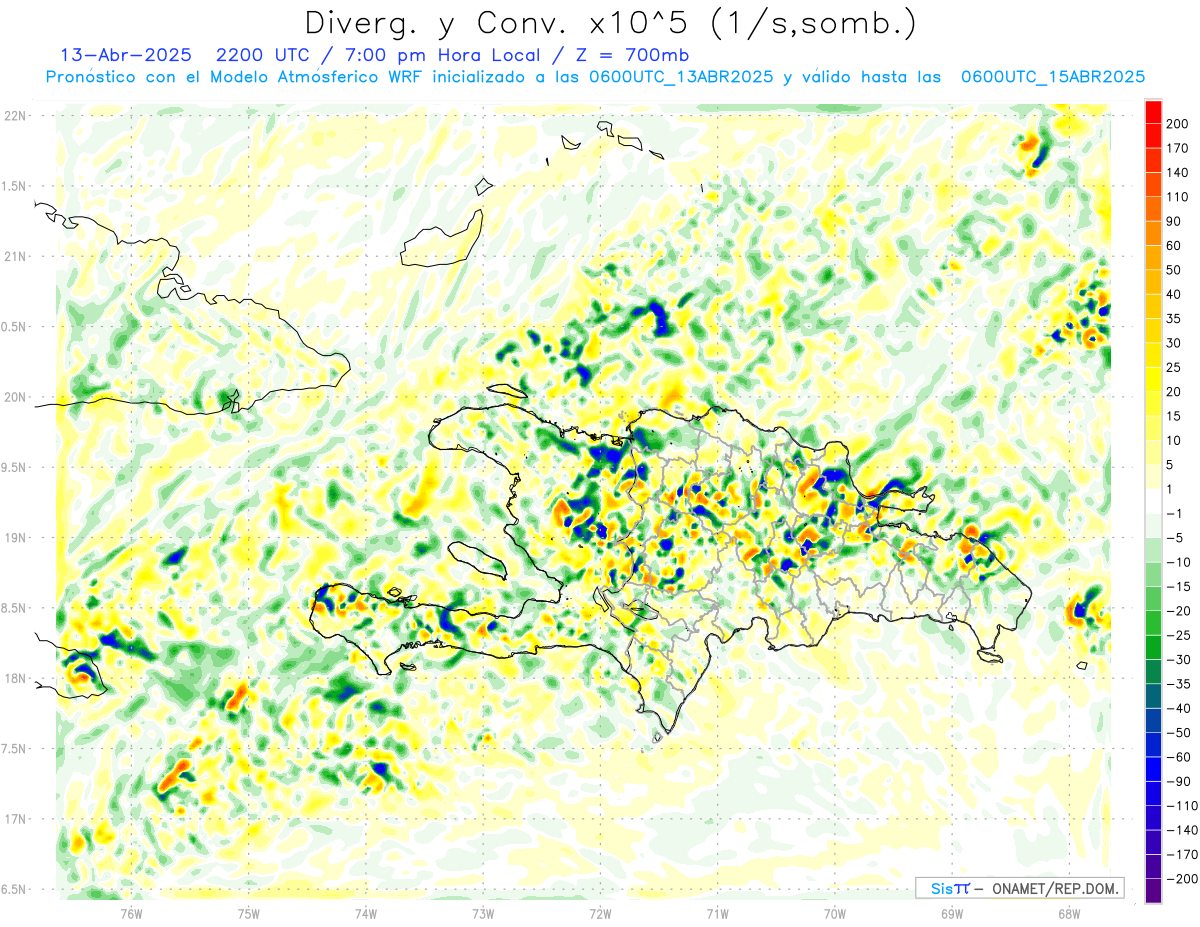Click the "72W" longitude label
The image size is (1200, 927).
pos(600,913)
